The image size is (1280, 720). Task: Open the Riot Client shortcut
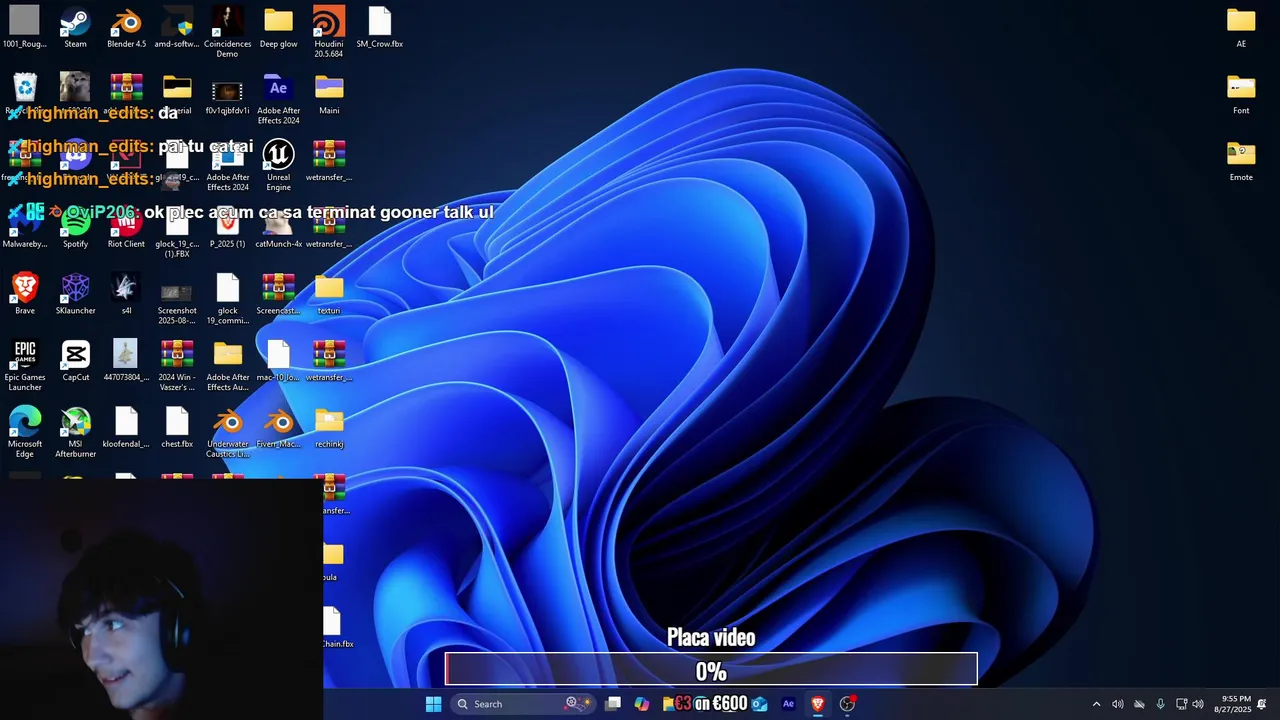pos(126,228)
